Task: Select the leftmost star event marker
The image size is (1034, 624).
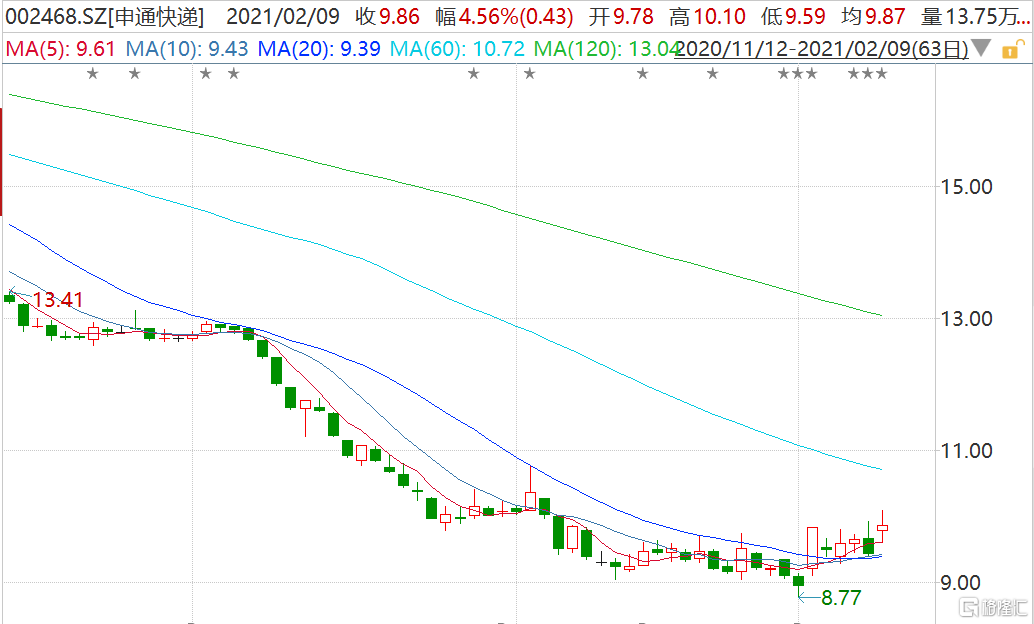Action: click(93, 74)
